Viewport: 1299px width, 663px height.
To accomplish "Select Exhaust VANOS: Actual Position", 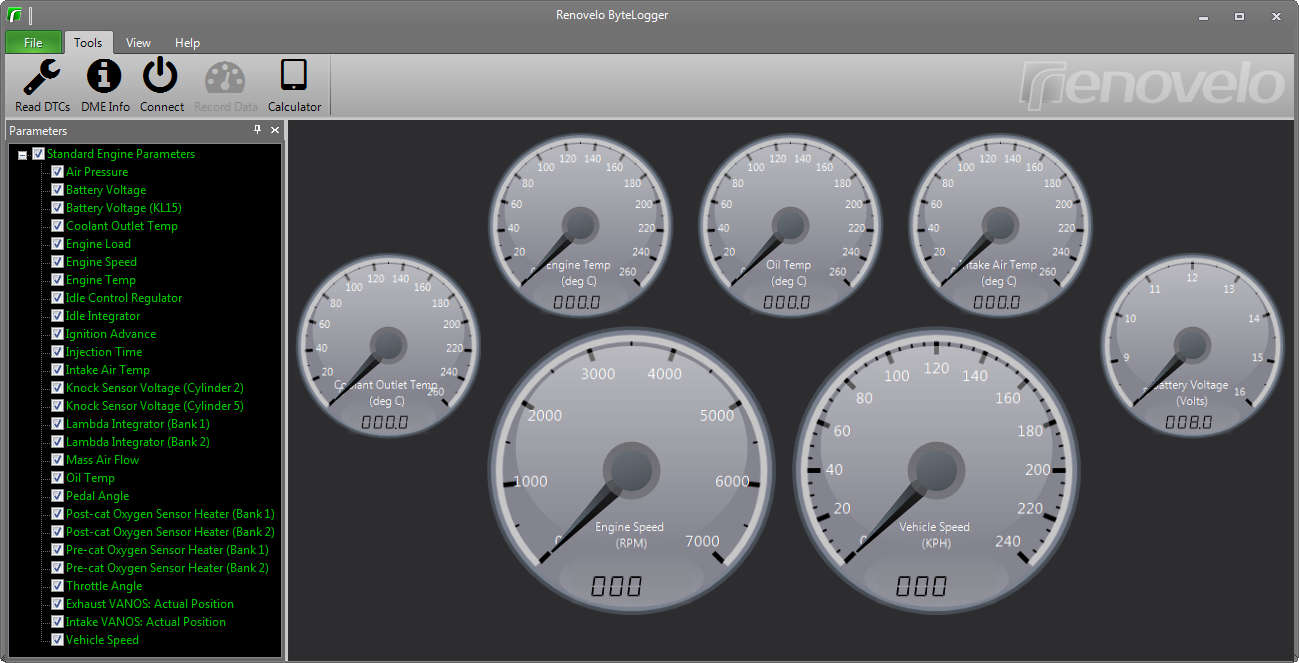I will (150, 604).
